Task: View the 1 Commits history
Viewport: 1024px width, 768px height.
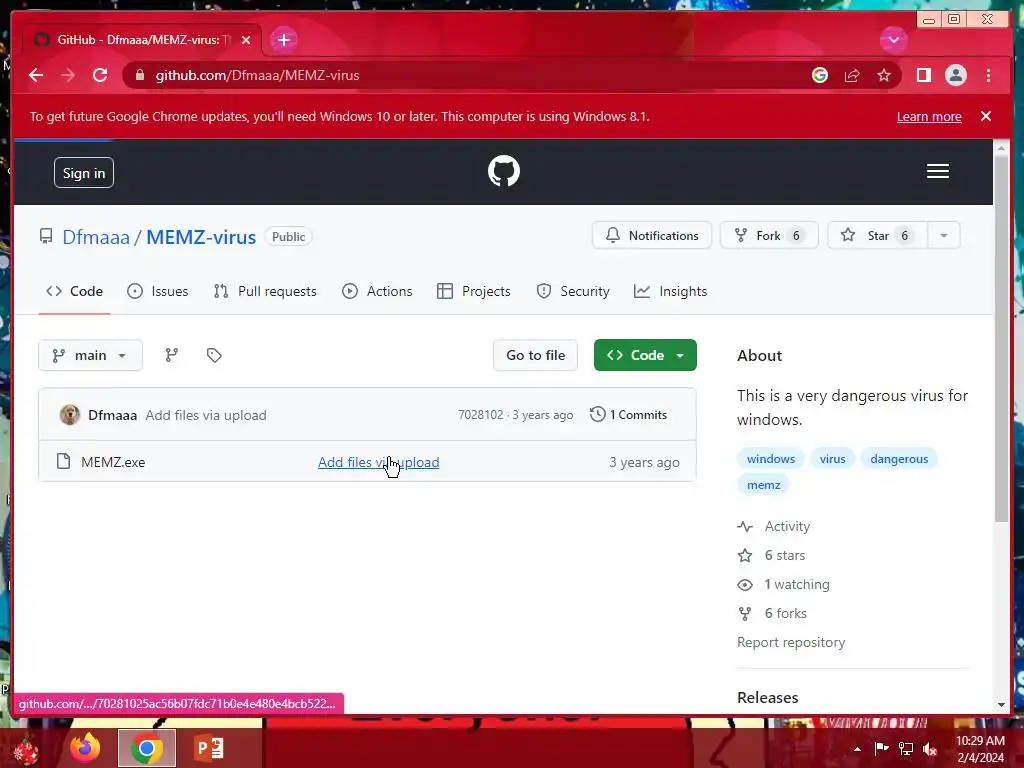Action: pyautogui.click(x=628, y=415)
